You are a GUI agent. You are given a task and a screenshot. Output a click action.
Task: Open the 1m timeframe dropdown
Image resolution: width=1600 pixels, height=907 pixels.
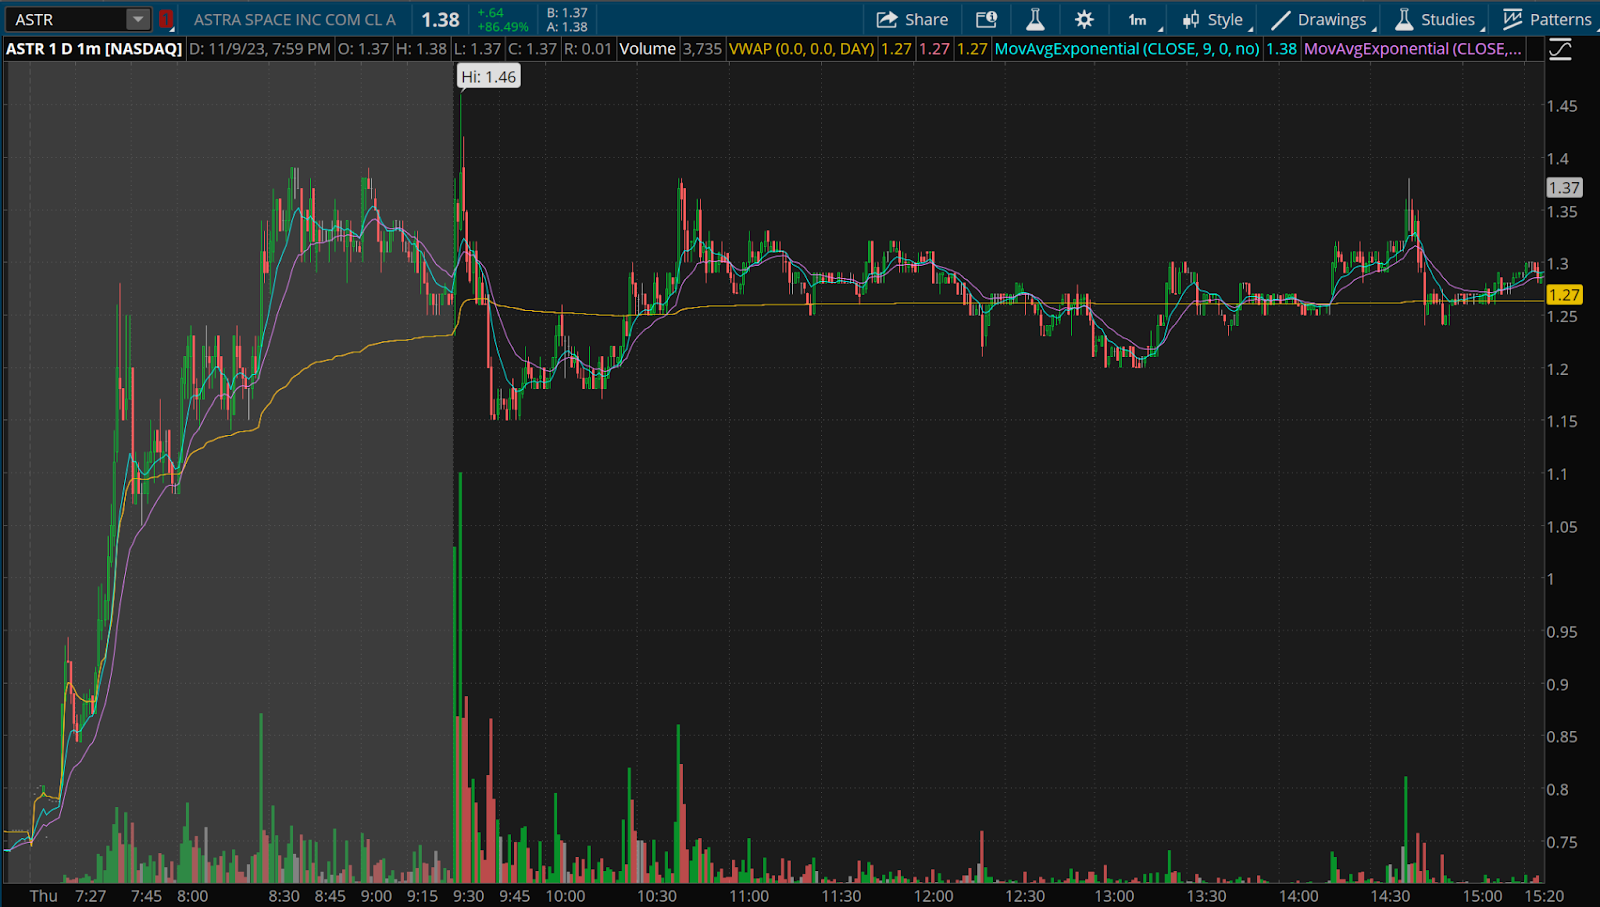(1140, 19)
